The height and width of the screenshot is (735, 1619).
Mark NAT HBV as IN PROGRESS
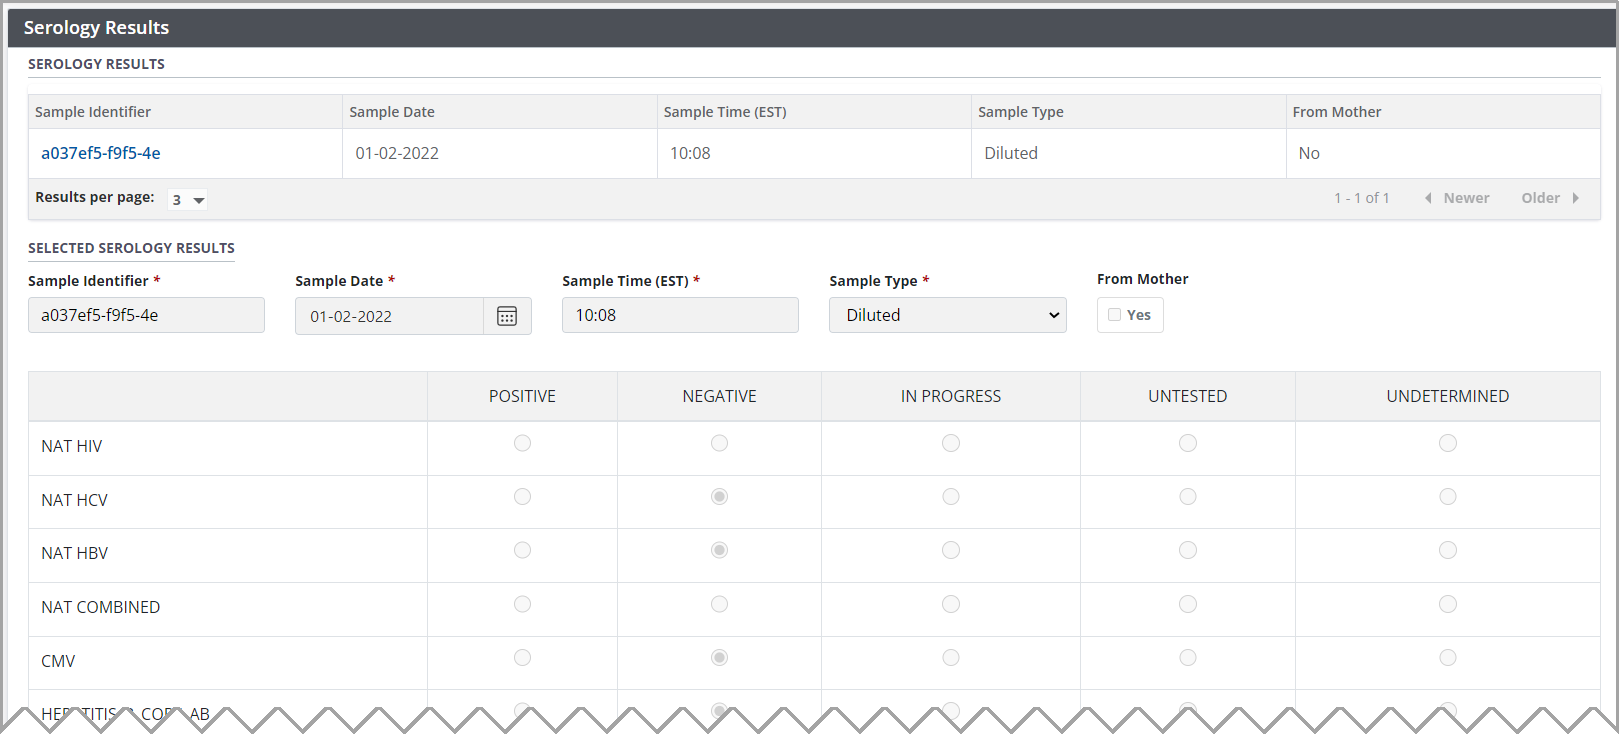click(x=951, y=550)
